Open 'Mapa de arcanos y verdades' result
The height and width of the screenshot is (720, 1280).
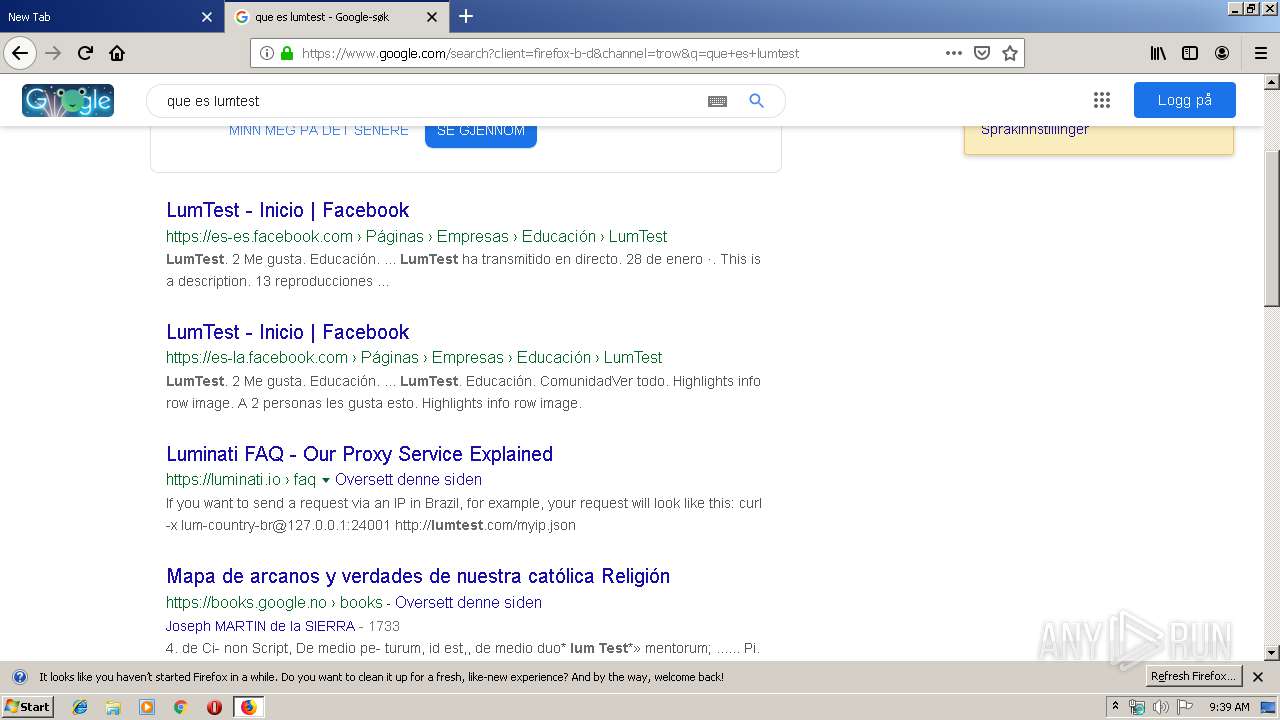click(x=418, y=576)
